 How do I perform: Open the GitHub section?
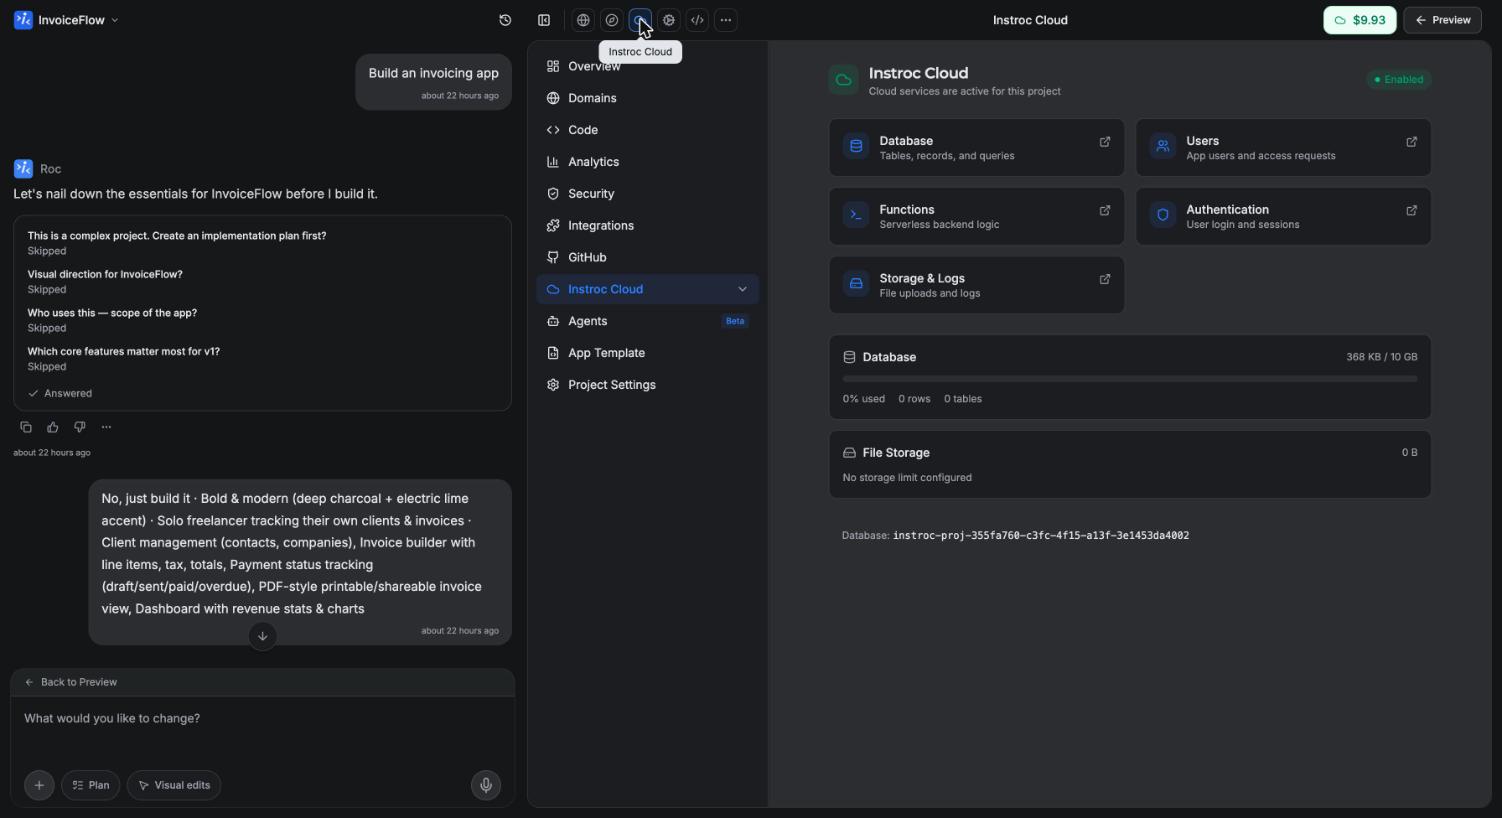point(648,258)
